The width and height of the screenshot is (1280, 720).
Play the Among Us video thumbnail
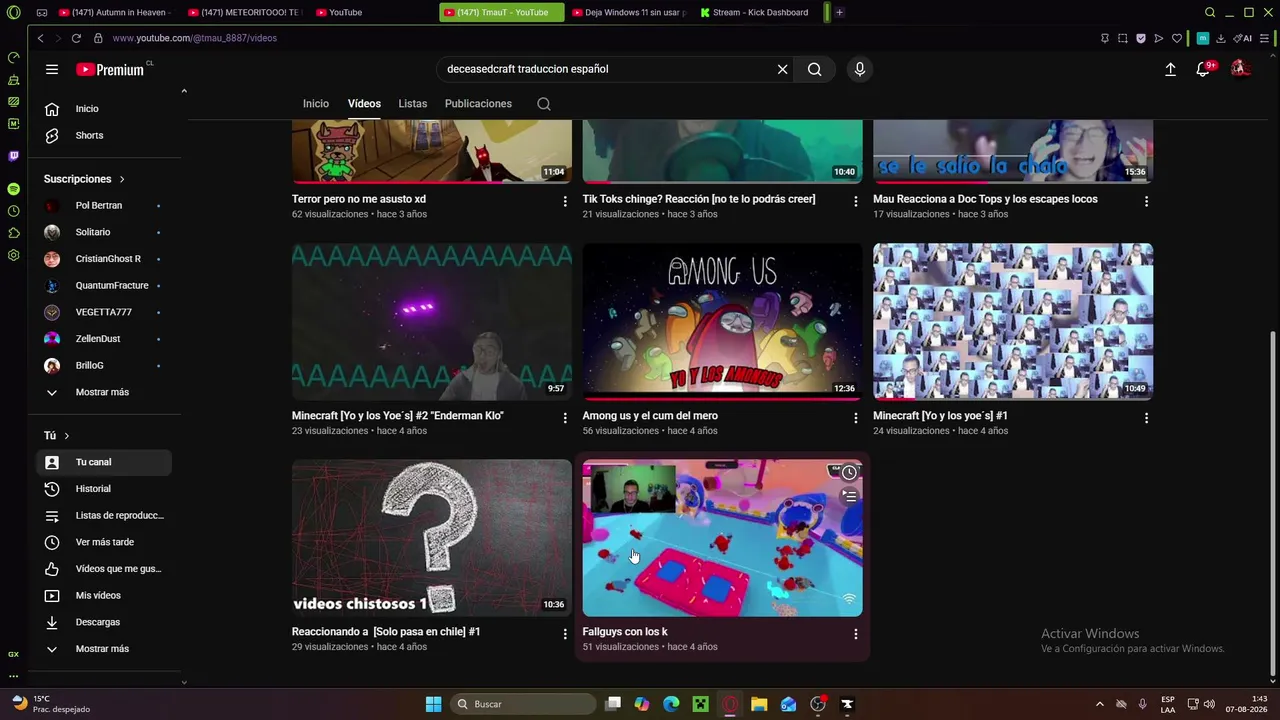click(722, 321)
